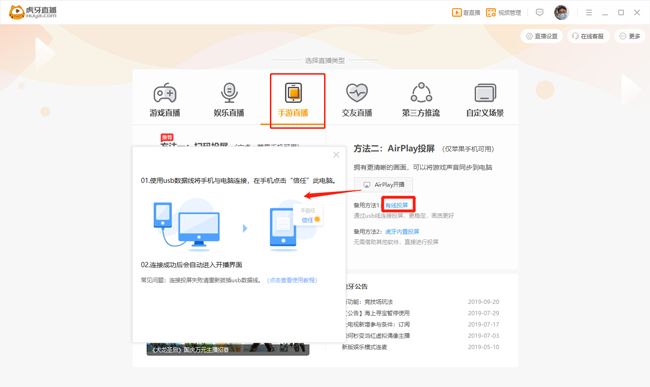Click the 虎牙公告 announcements heading
This screenshot has height=387, width=650.
pos(356,286)
